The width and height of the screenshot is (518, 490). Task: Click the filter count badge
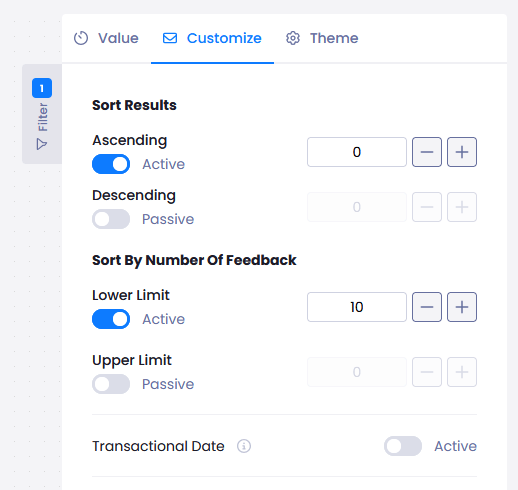click(x=42, y=88)
